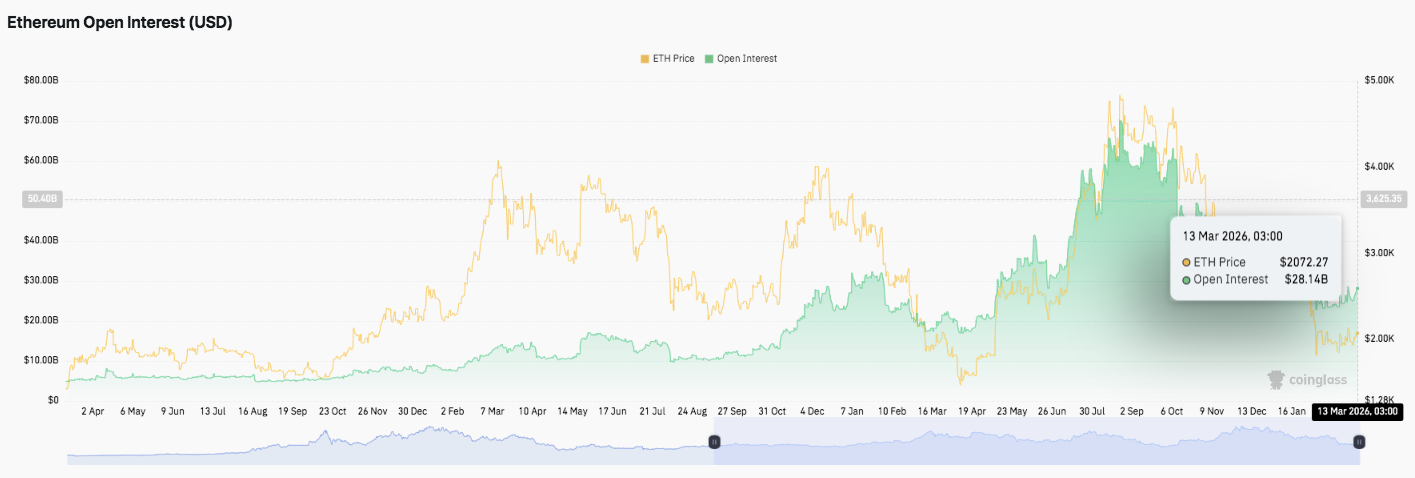
Task: Click the green Open Interest legend swatch
Action: click(709, 59)
